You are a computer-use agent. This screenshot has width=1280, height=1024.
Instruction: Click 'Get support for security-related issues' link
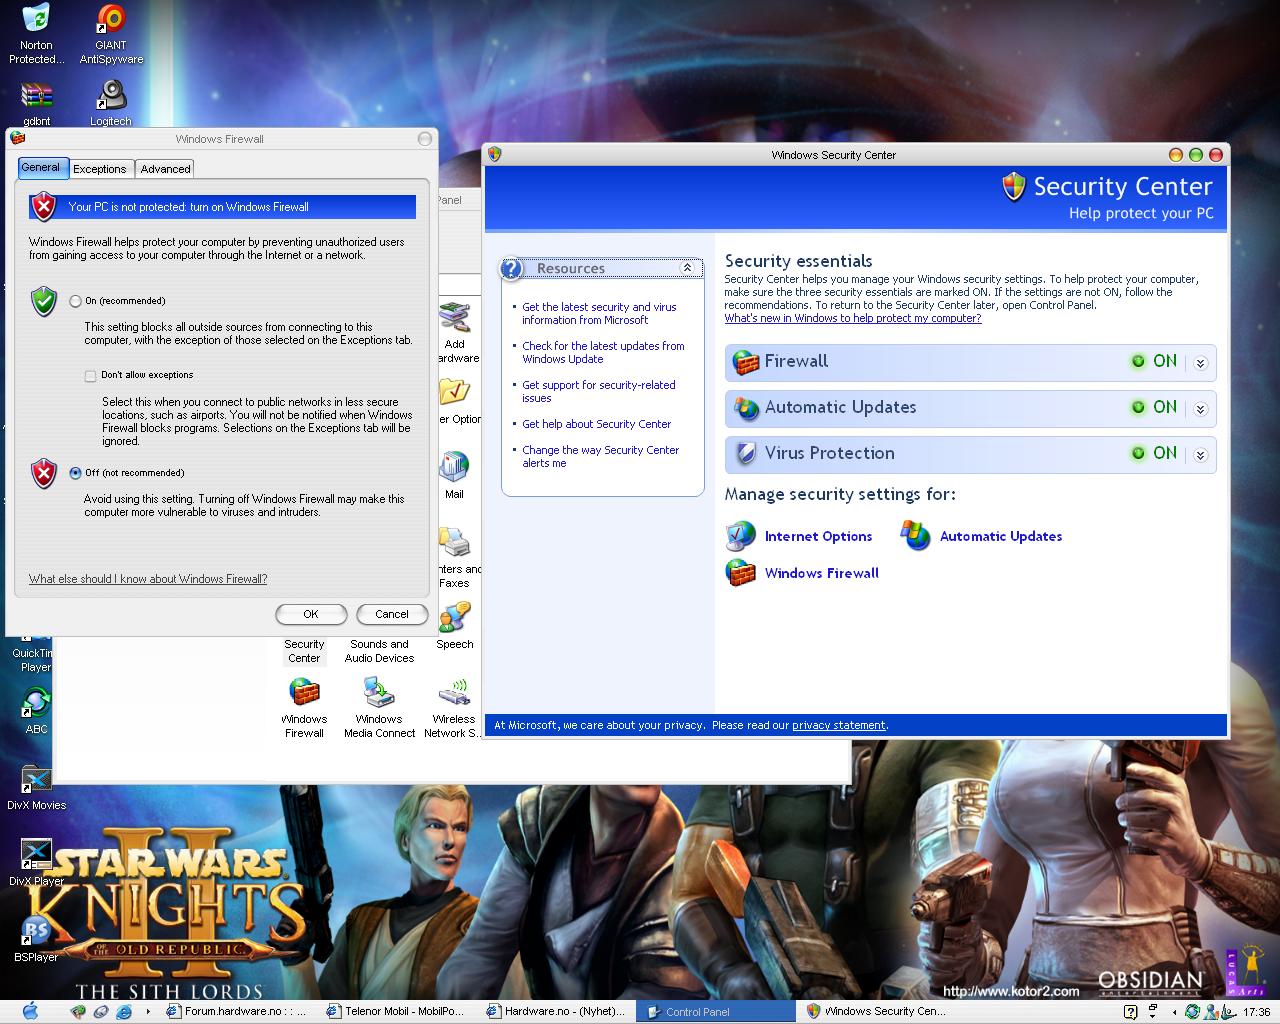[x=598, y=391]
